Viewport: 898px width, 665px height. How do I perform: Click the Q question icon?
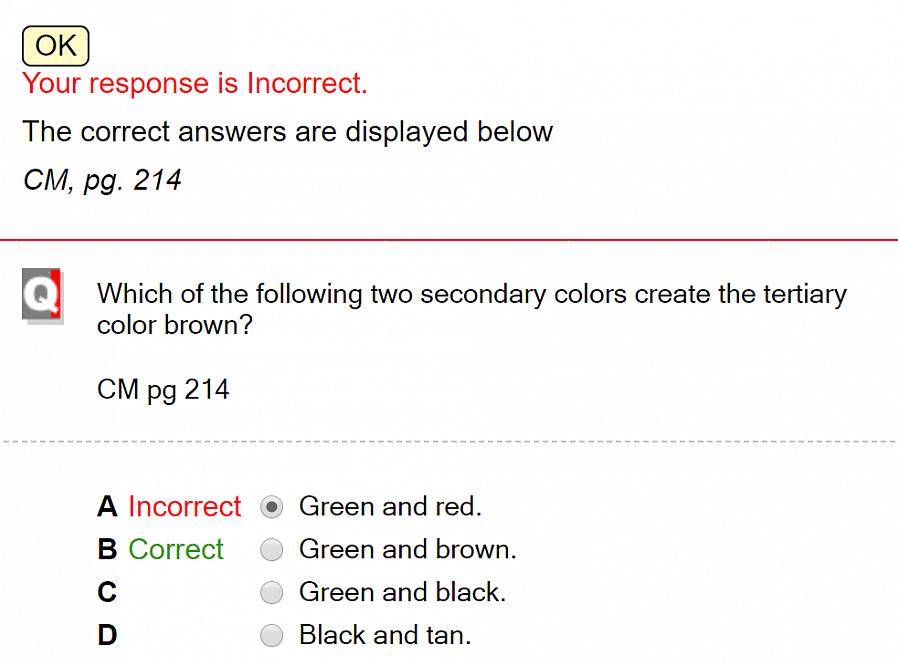42,296
